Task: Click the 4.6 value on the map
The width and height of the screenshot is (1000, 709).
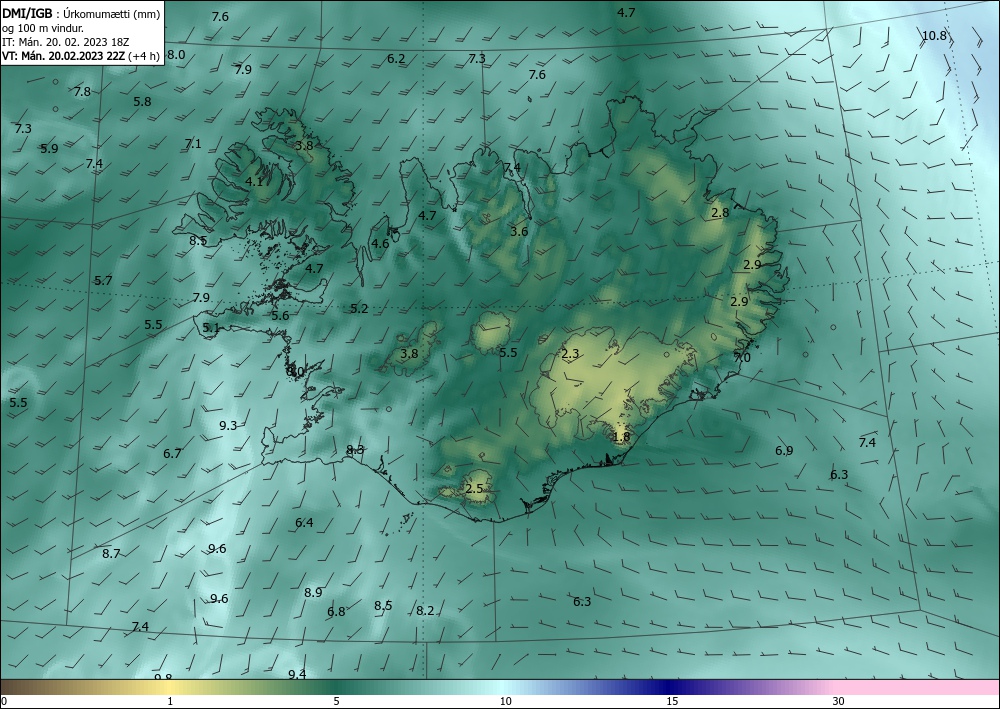Action: pos(380,244)
